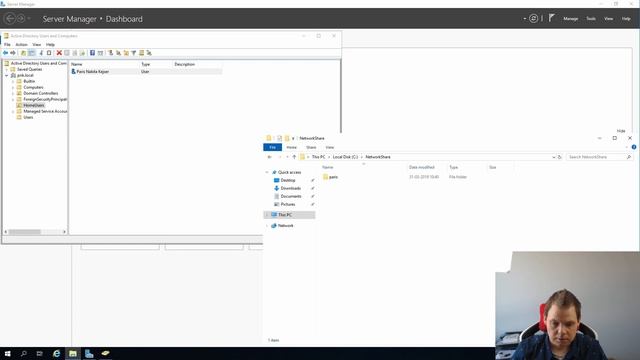Viewport: 640px width, 360px height.
Task: Click File Explorer icon in taskbar
Action: click(73, 353)
